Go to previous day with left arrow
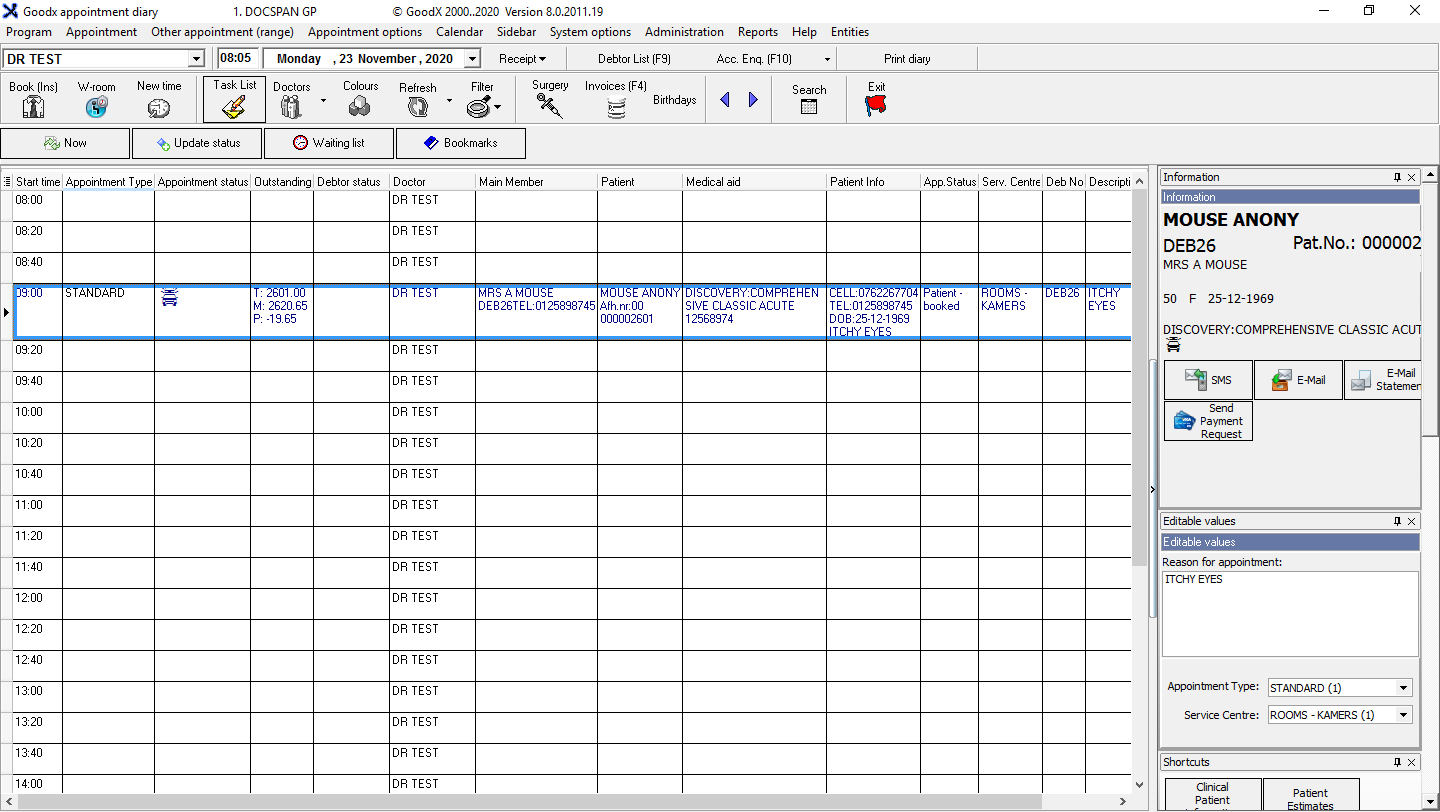 [x=725, y=100]
